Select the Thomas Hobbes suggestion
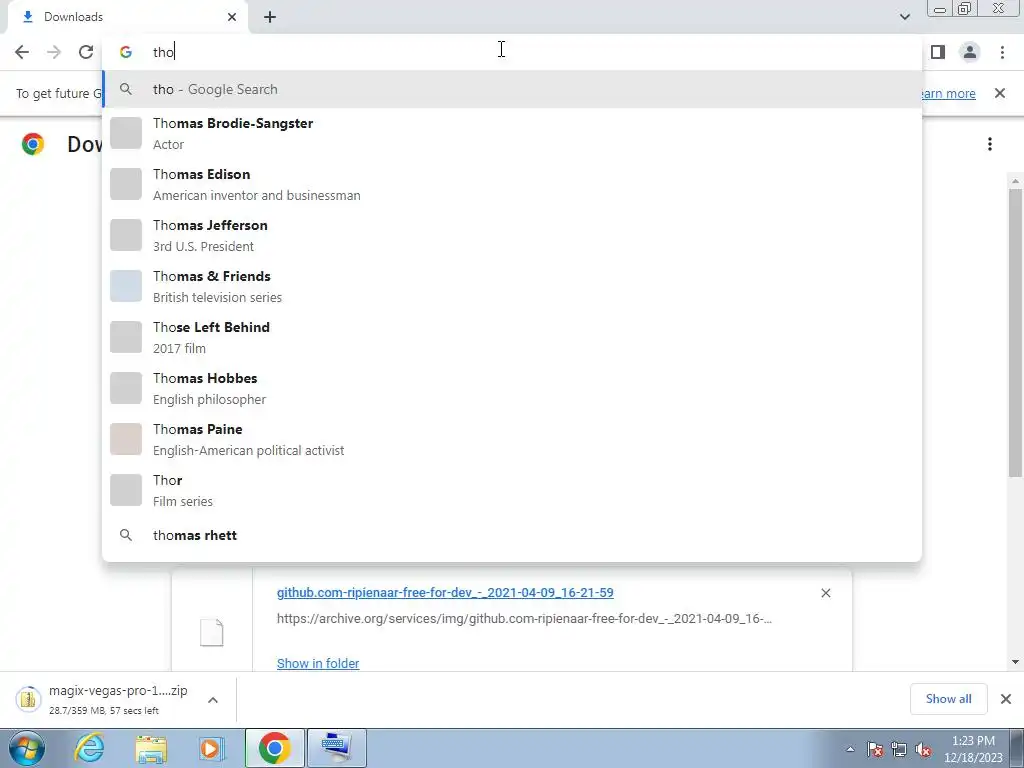The height and width of the screenshot is (768, 1024). pos(512,388)
